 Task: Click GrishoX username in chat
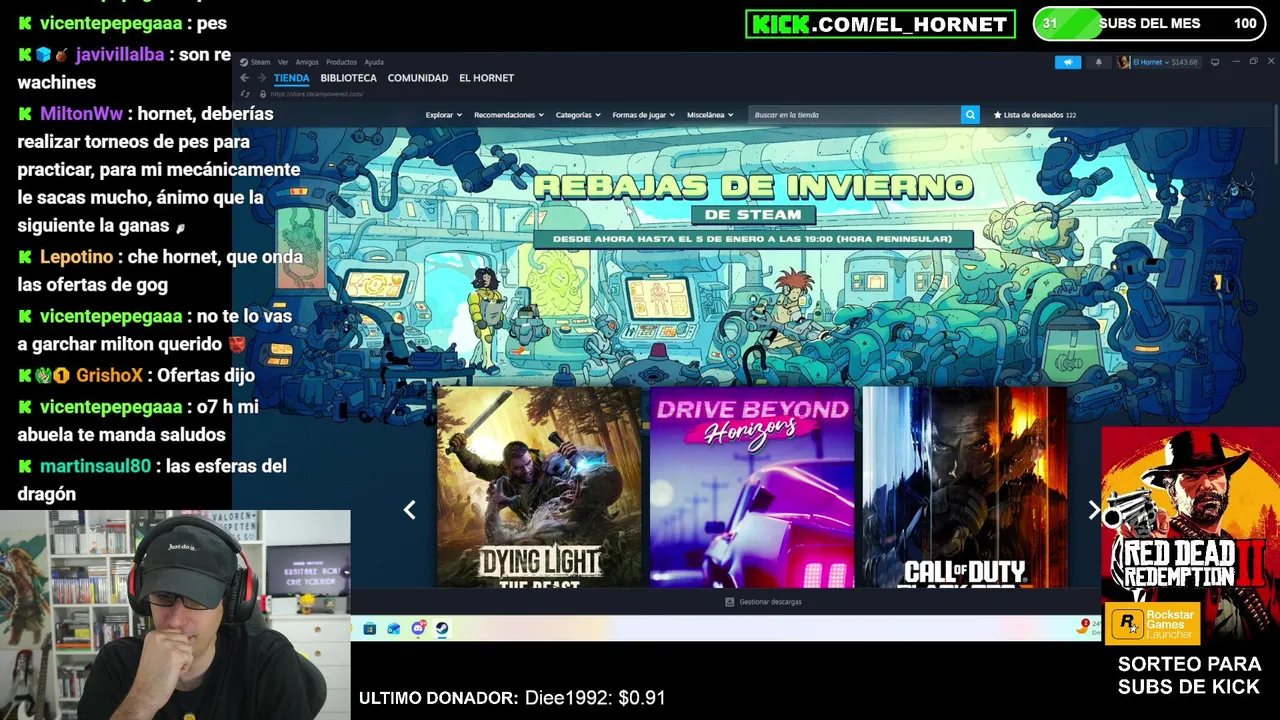coord(110,375)
